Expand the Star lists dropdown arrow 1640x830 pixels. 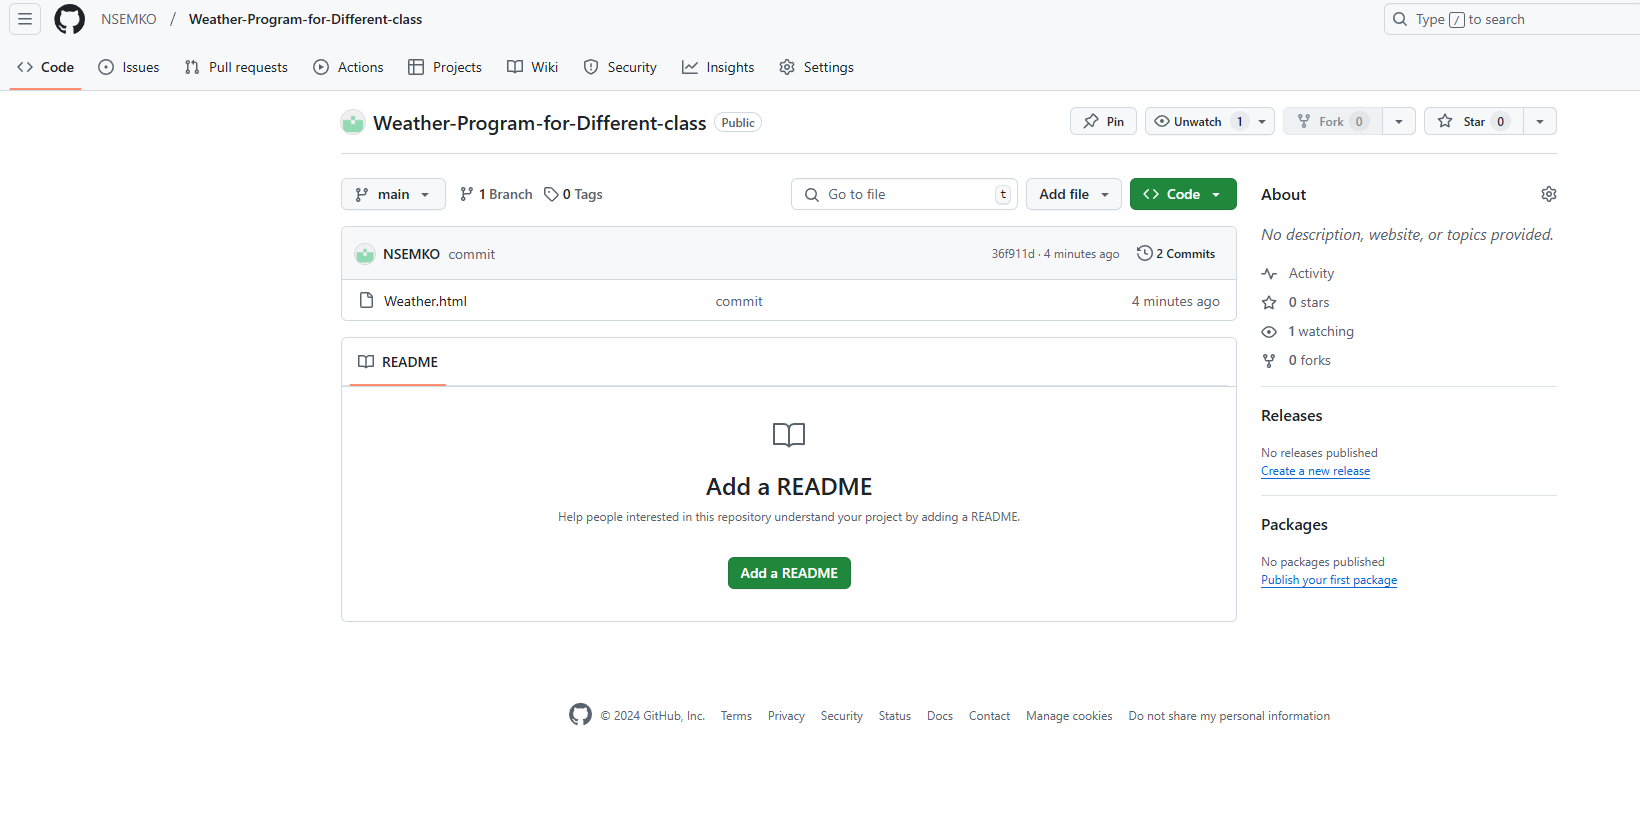click(1540, 121)
